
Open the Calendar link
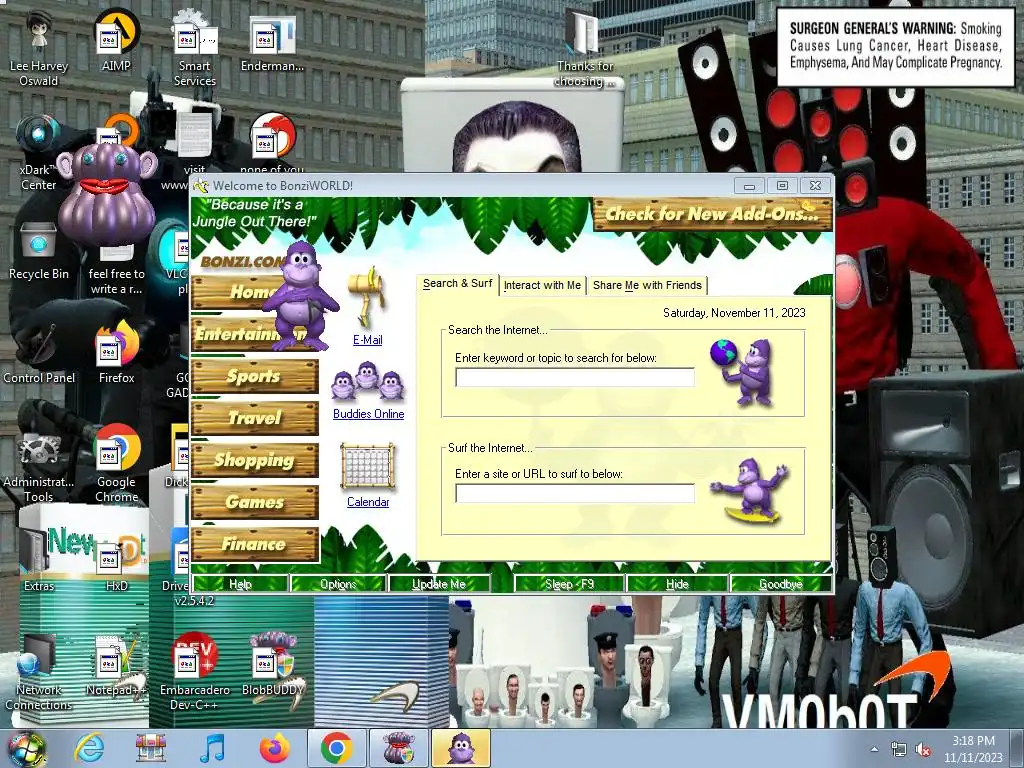click(368, 502)
